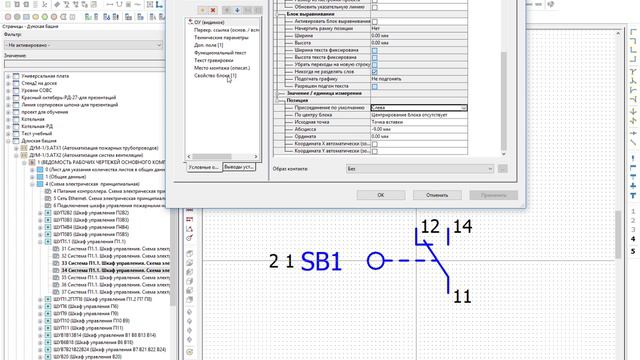
Task: Click the red X delete icon above property list
Action: 213,10
